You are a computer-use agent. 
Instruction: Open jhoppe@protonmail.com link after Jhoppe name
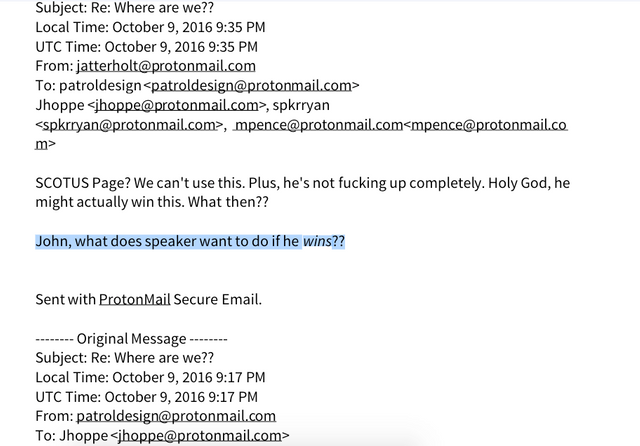[177, 105]
